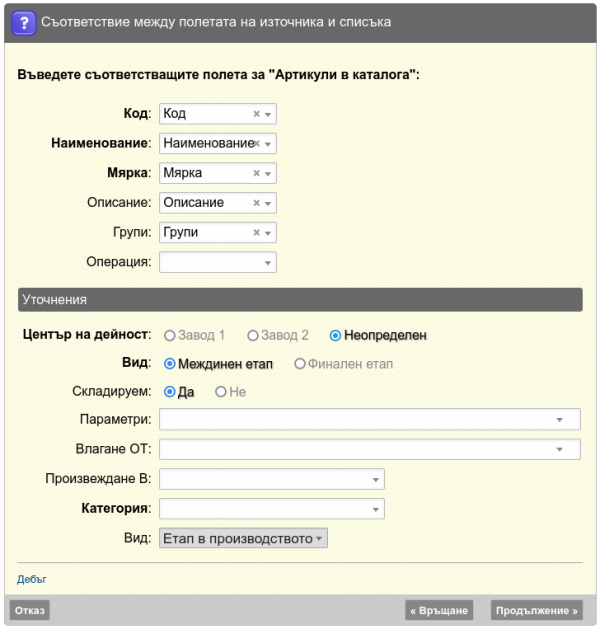Open the Наименование dropdown arrow
The image size is (600, 629).
268,144
